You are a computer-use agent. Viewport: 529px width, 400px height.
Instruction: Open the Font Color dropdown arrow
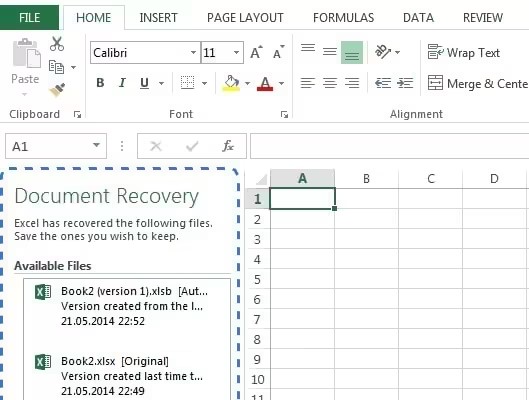pos(281,83)
